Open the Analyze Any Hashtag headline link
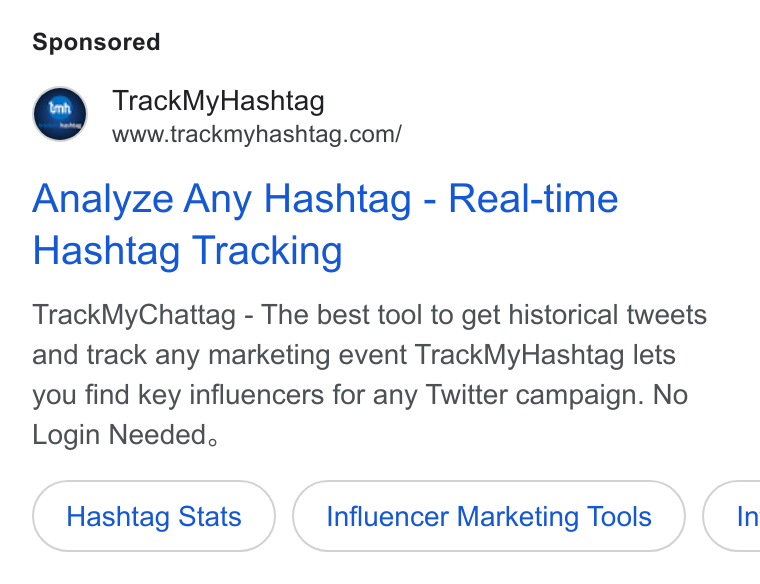Screen dimensions: 760x584 tap(325, 224)
